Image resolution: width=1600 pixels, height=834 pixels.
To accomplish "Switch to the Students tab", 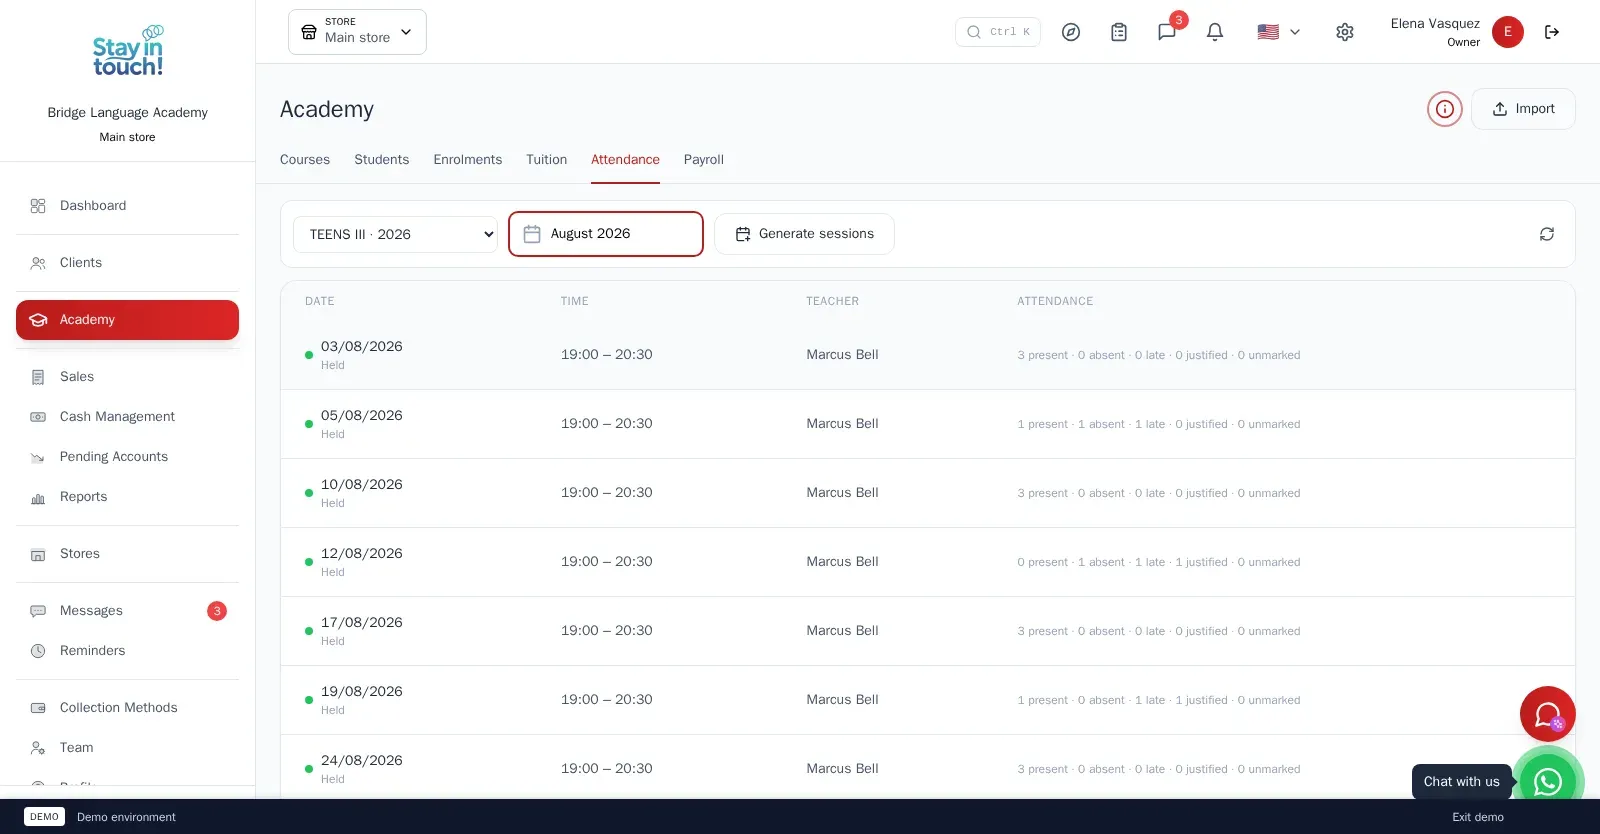I will click(382, 160).
